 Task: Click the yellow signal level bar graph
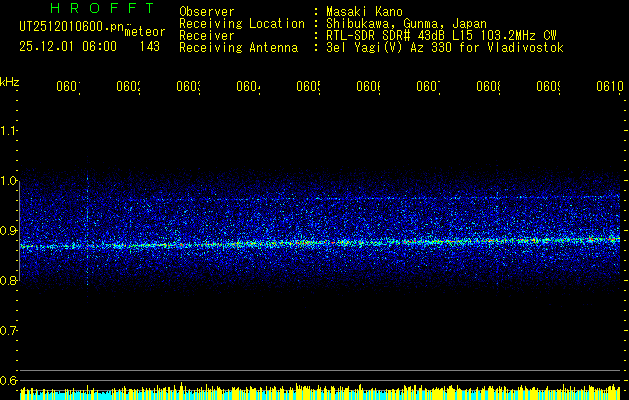tap(320, 391)
